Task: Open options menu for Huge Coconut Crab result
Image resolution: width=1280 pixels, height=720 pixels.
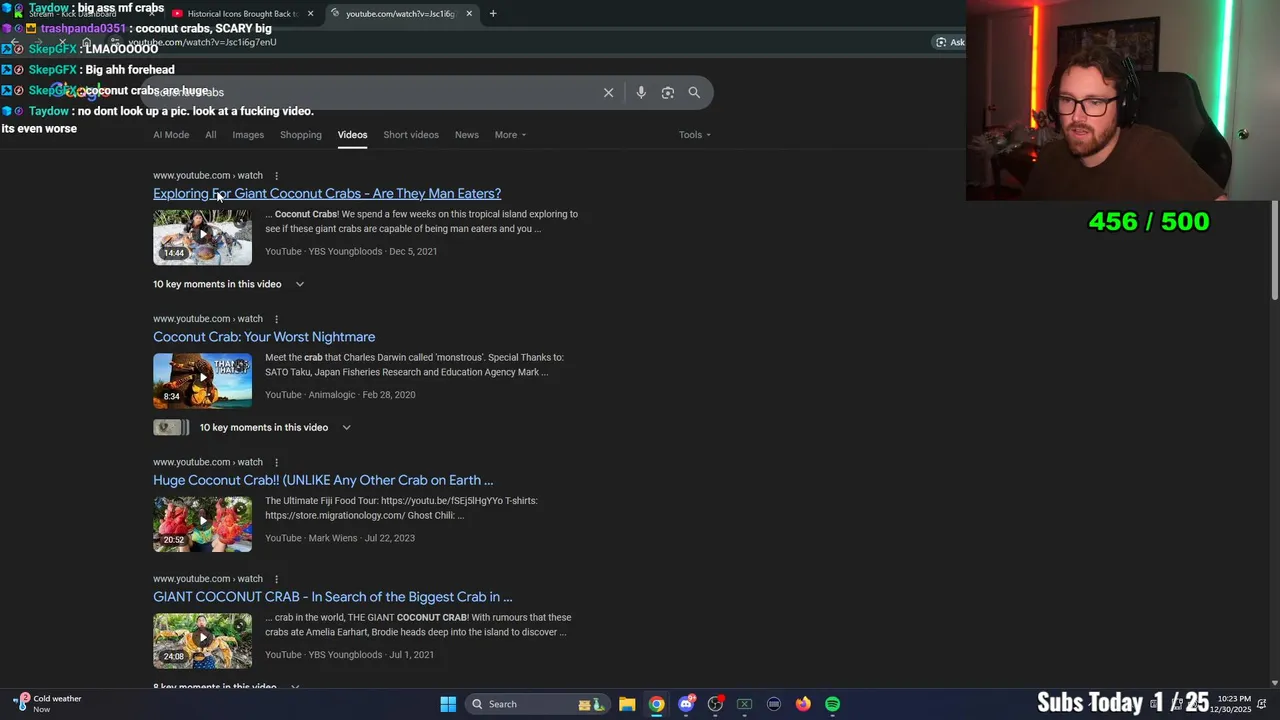Action: 276,462
